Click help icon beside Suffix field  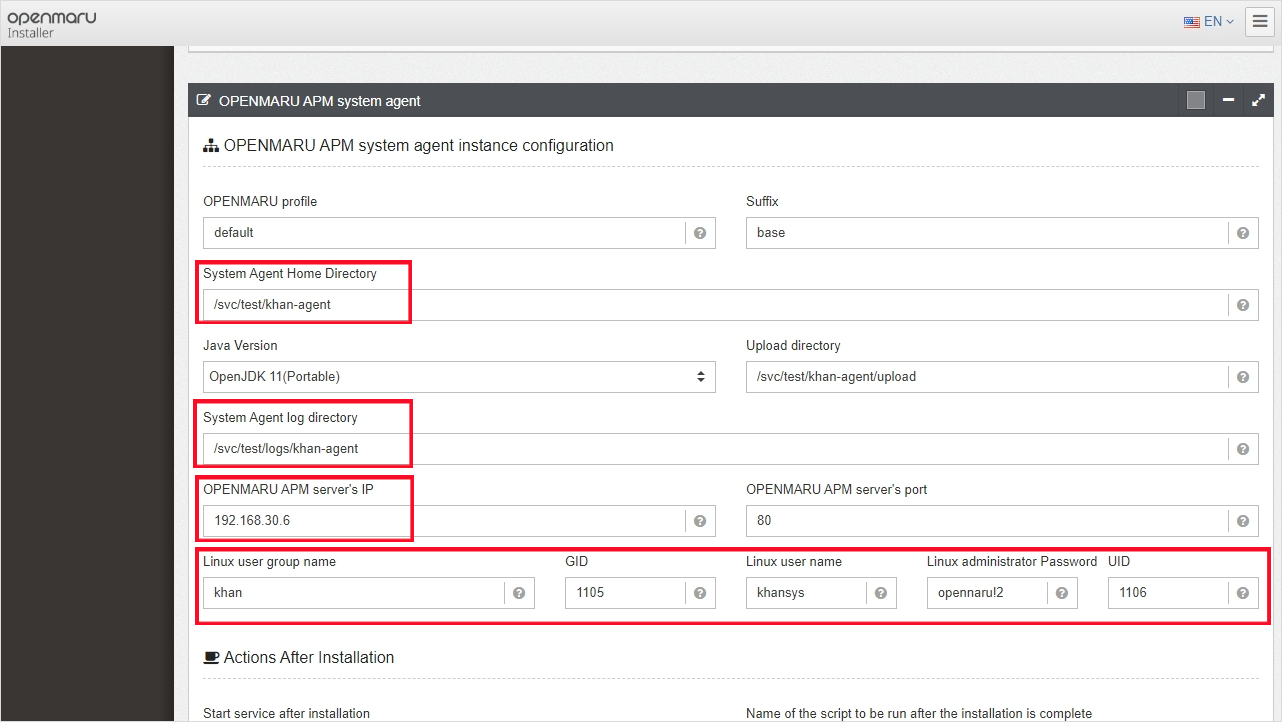click(1242, 233)
